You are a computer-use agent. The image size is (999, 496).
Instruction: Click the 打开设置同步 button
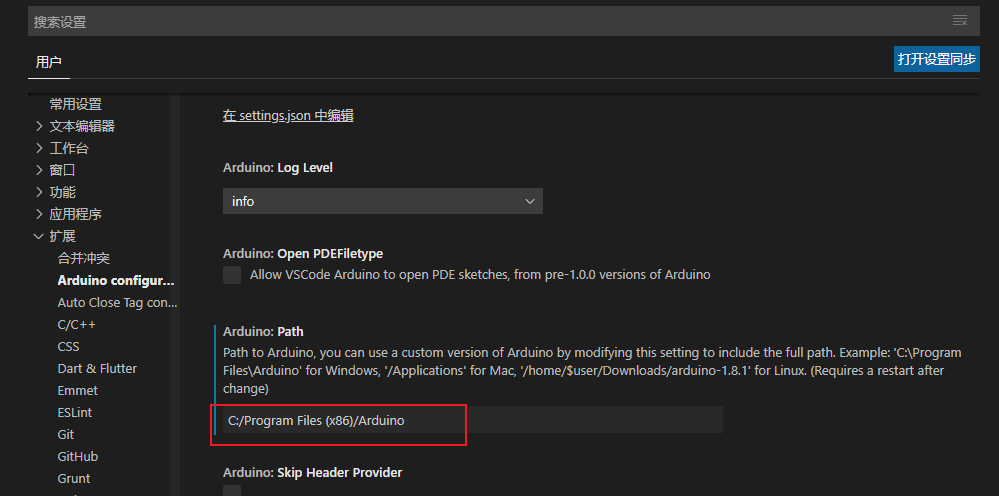936,59
